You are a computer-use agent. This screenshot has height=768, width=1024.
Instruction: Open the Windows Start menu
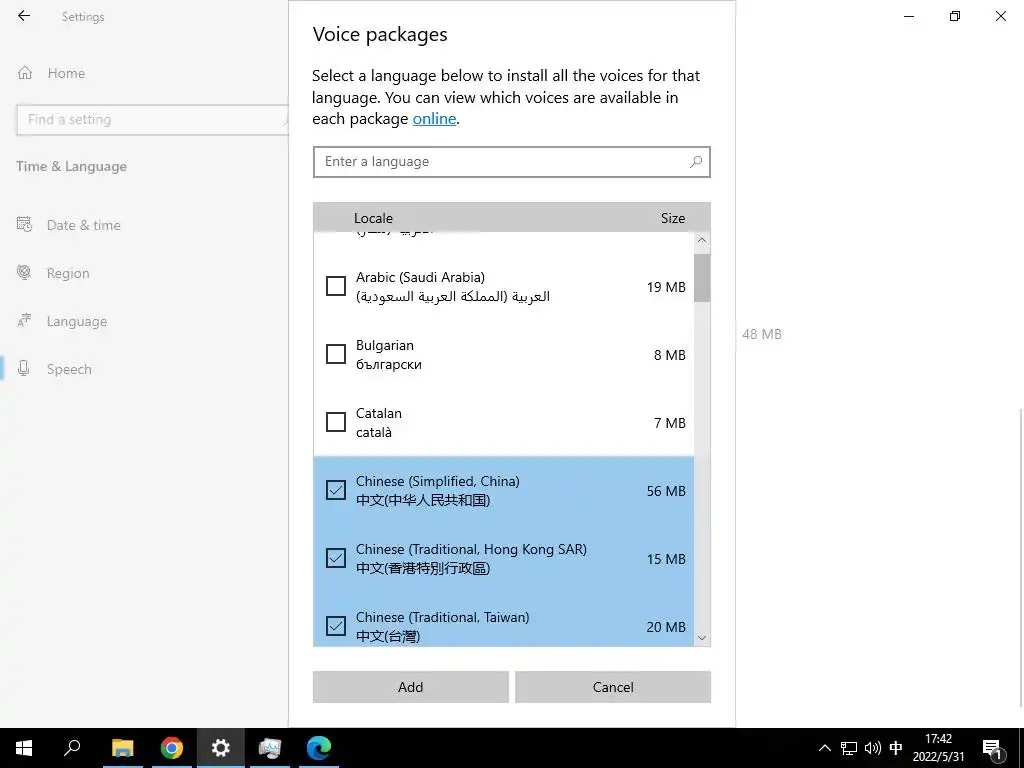coord(24,748)
